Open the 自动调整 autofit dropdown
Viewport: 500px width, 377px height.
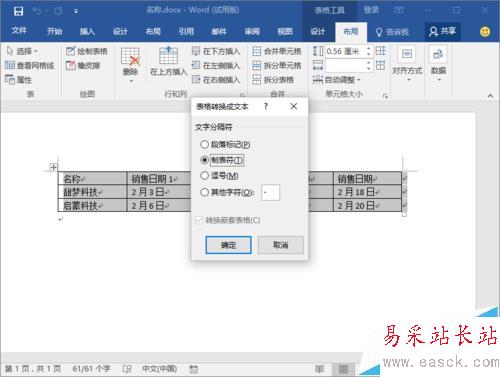point(337,80)
